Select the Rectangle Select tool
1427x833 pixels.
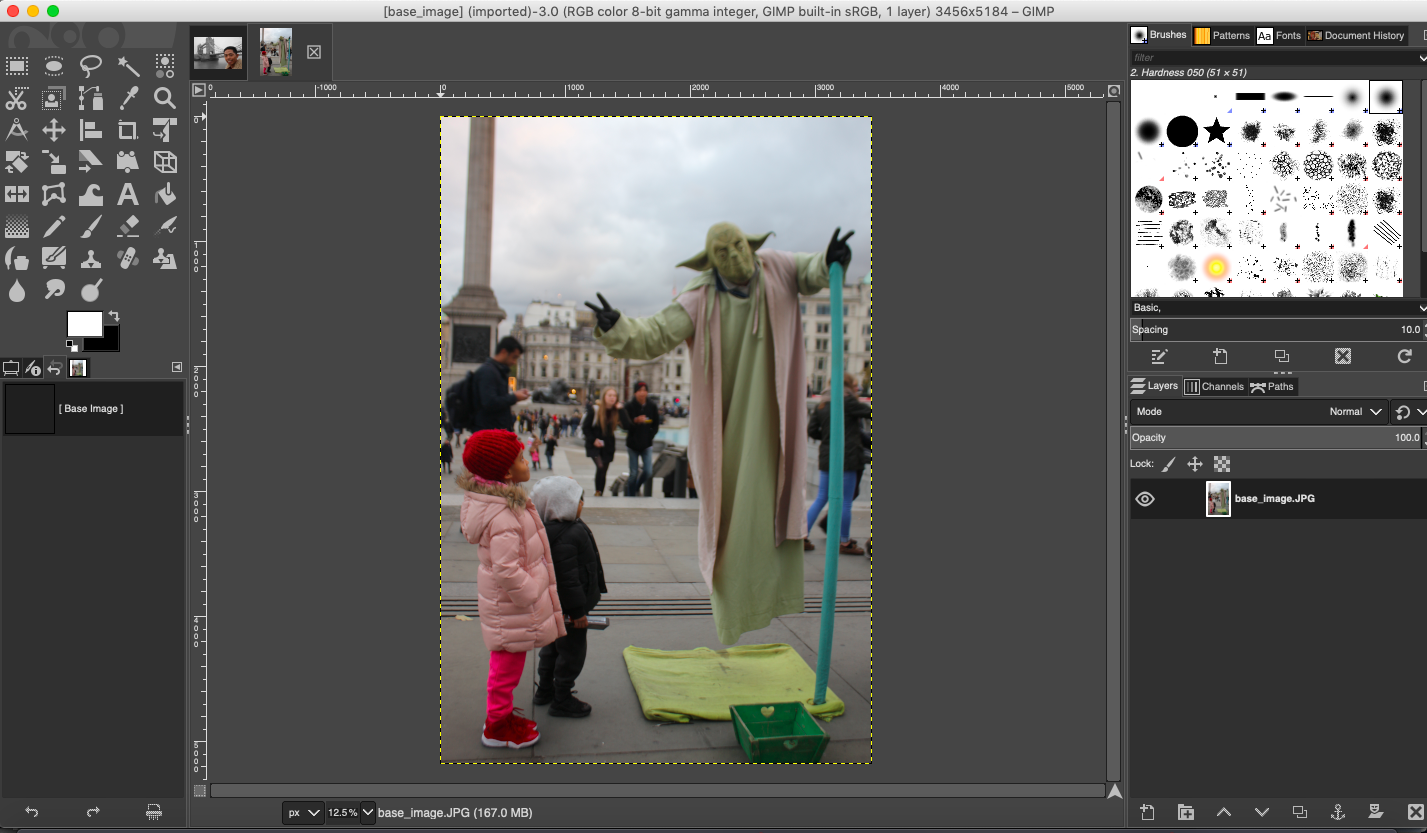click(17, 67)
